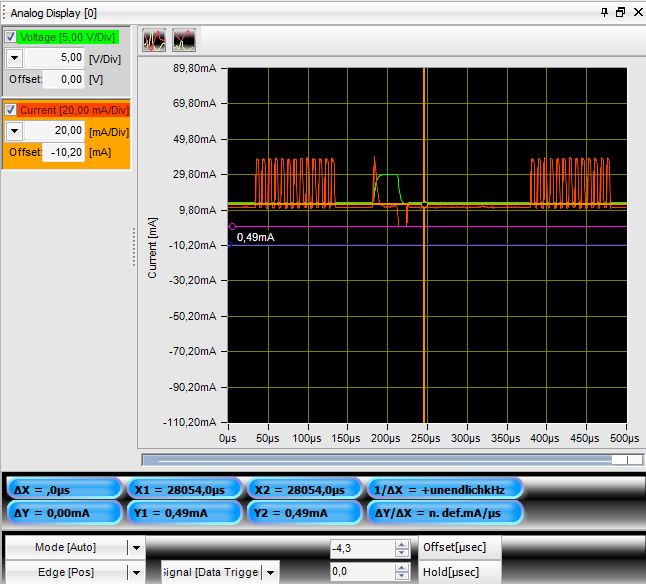
Task: Select the Voltage [5,00 V/Div] channel label
Action: click(x=68, y=37)
